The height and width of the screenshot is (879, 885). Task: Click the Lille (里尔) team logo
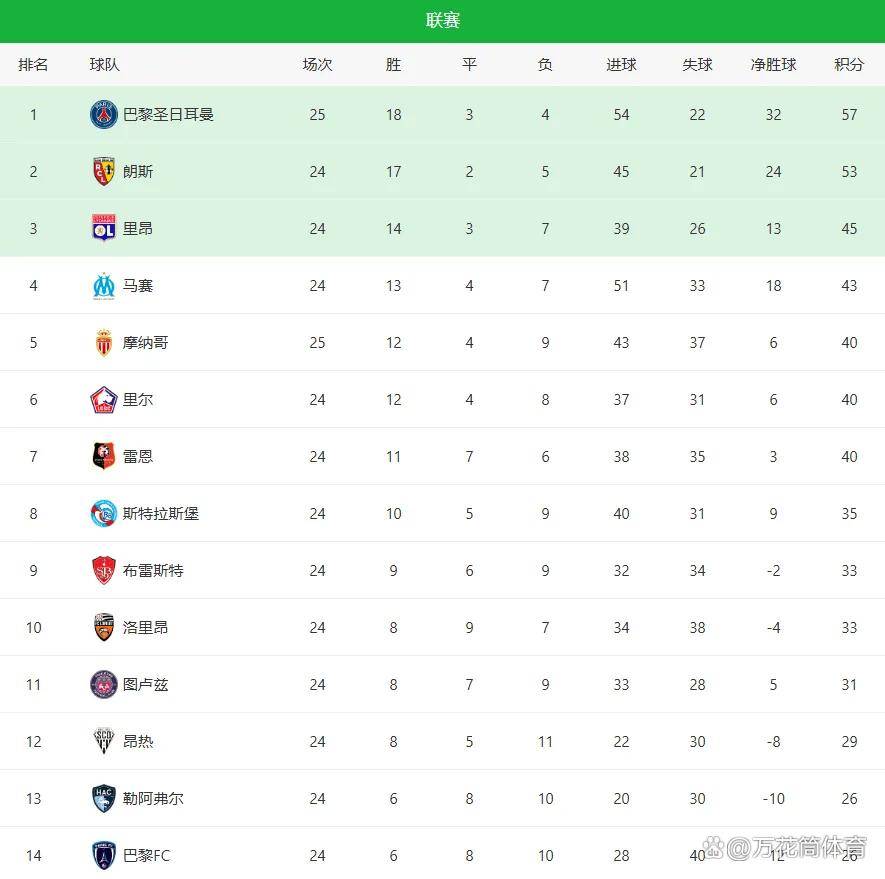[104, 400]
